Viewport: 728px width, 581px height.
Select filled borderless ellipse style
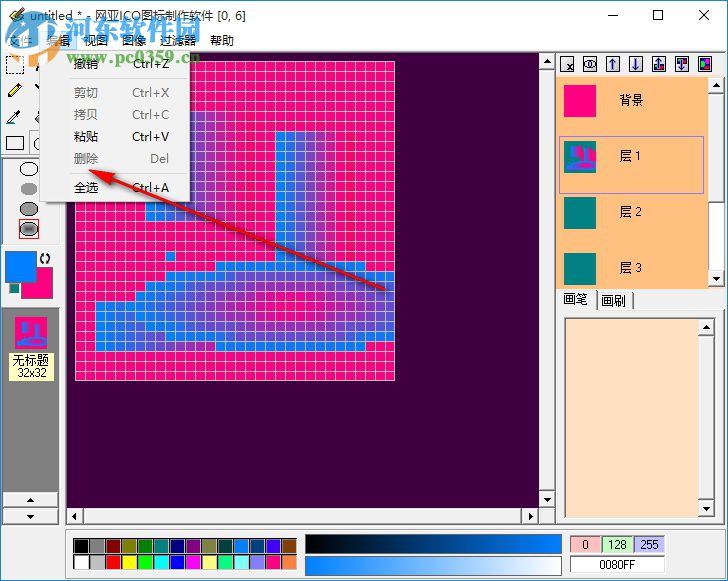[x=29, y=189]
